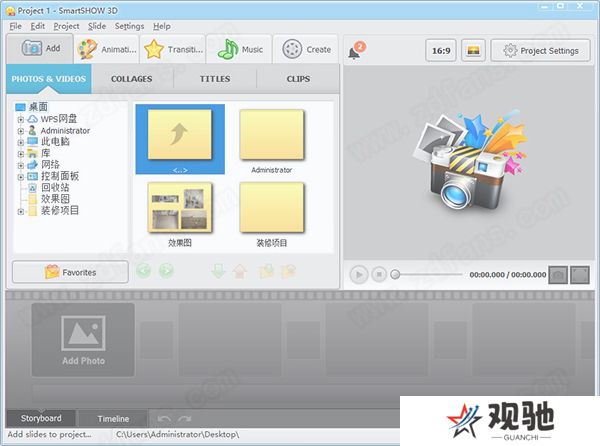Select the Administrator folder thumbnail
Screen dimensions: 600x446
[x=272, y=141]
